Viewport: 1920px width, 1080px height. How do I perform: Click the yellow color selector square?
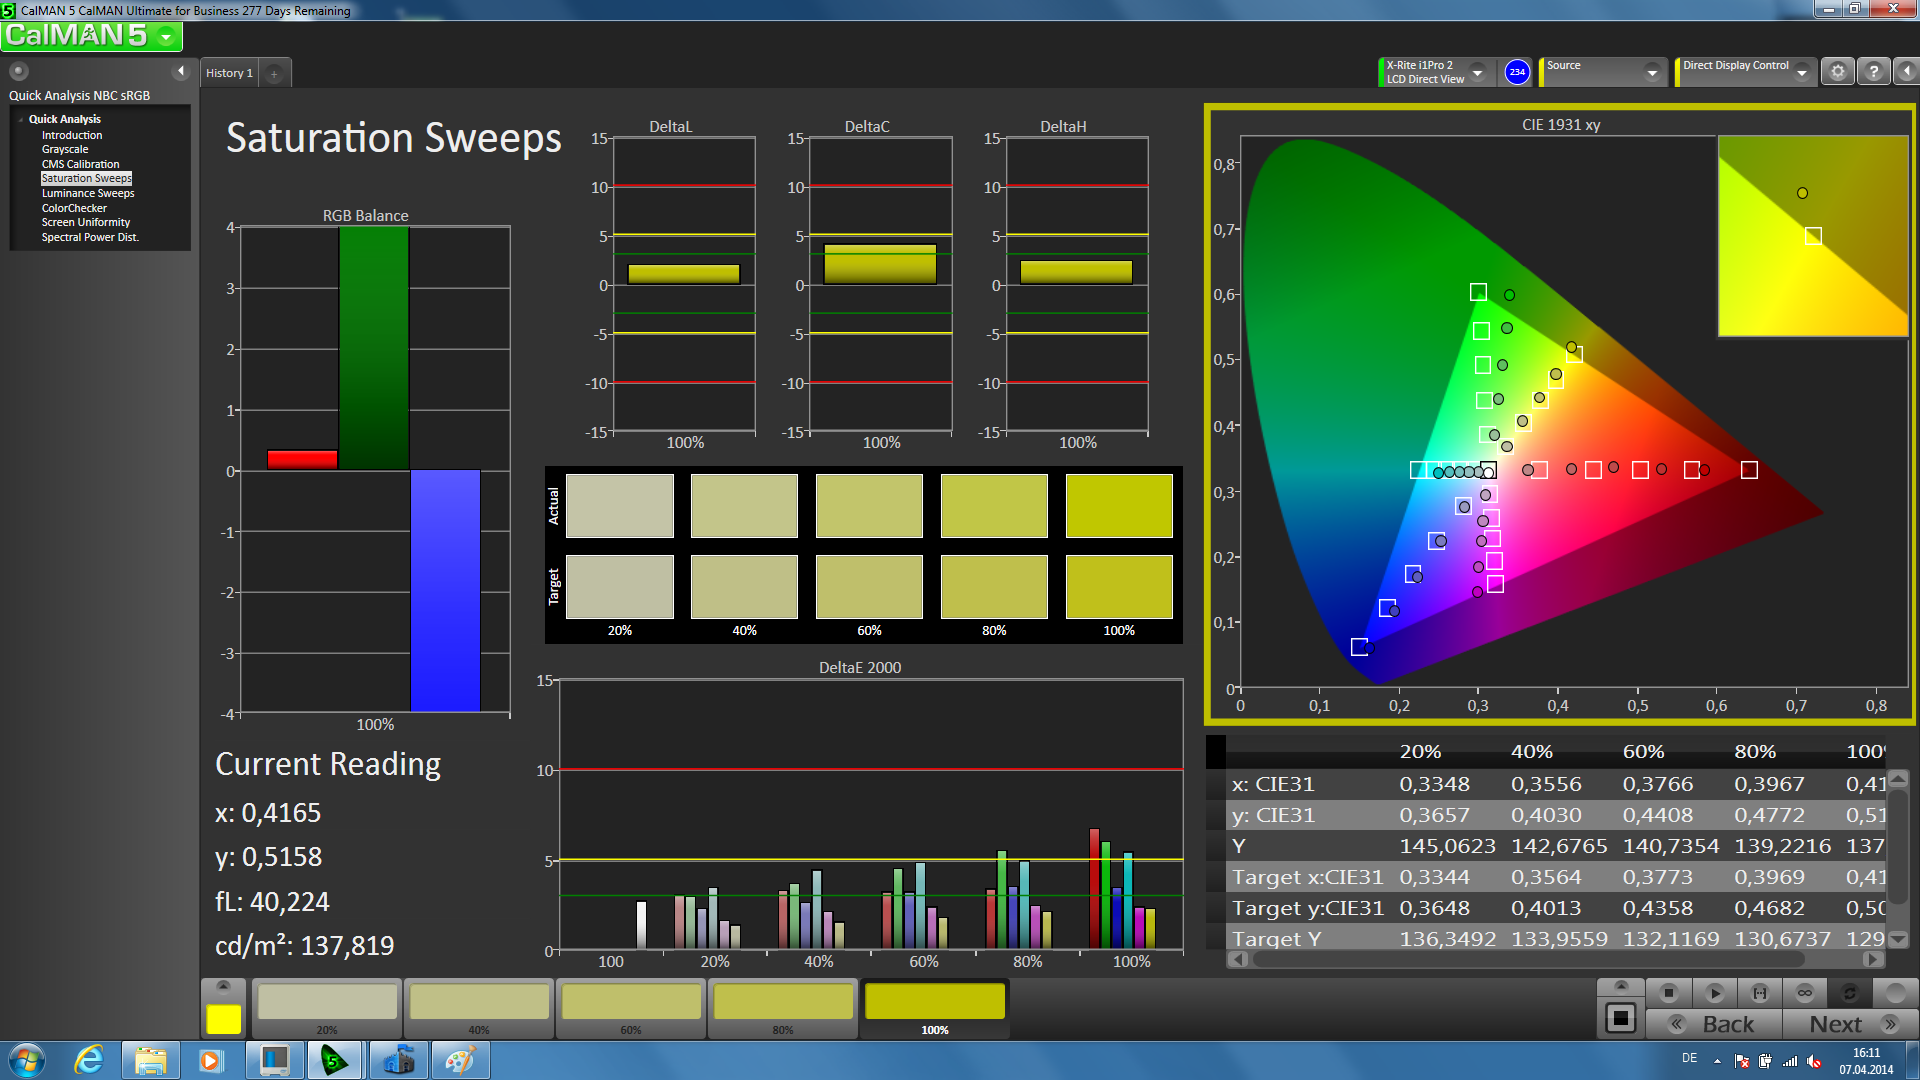[x=223, y=1019]
